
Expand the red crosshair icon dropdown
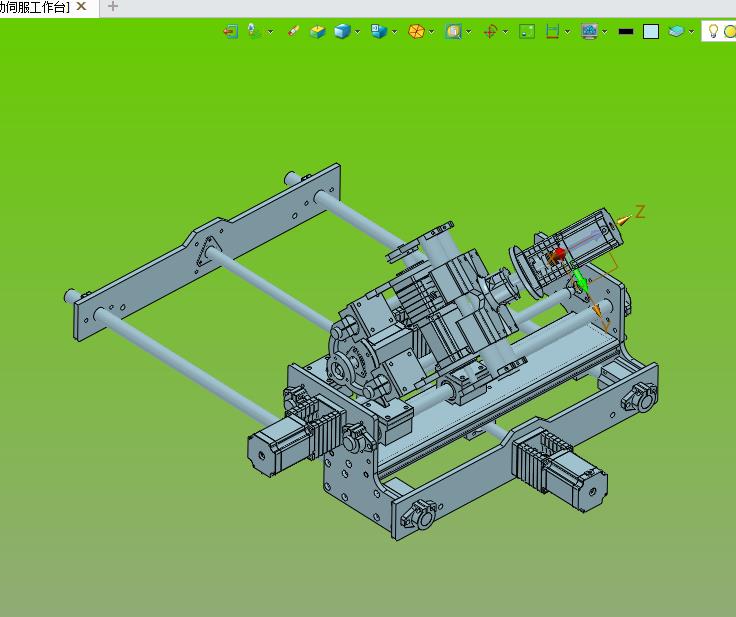click(506, 32)
